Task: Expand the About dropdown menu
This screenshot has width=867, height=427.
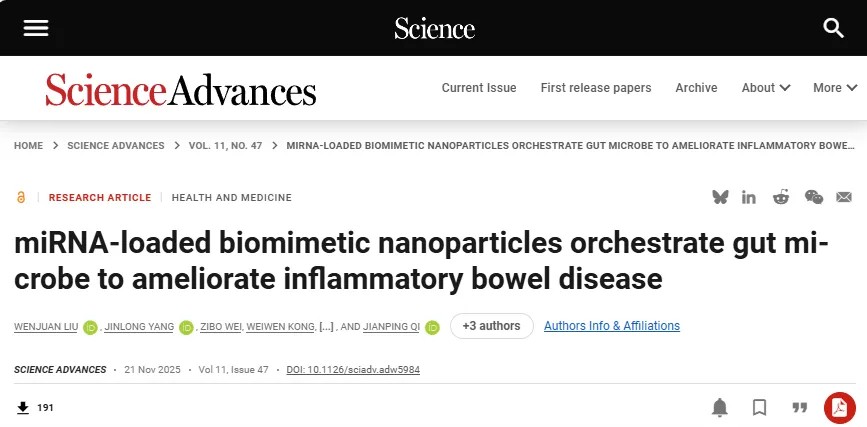Action: 766,88
